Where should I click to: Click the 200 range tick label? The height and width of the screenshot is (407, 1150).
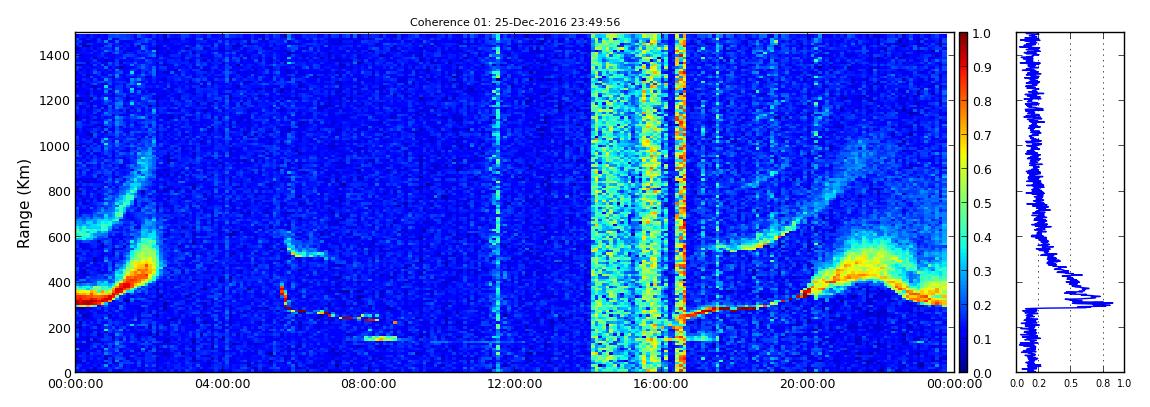(59, 328)
